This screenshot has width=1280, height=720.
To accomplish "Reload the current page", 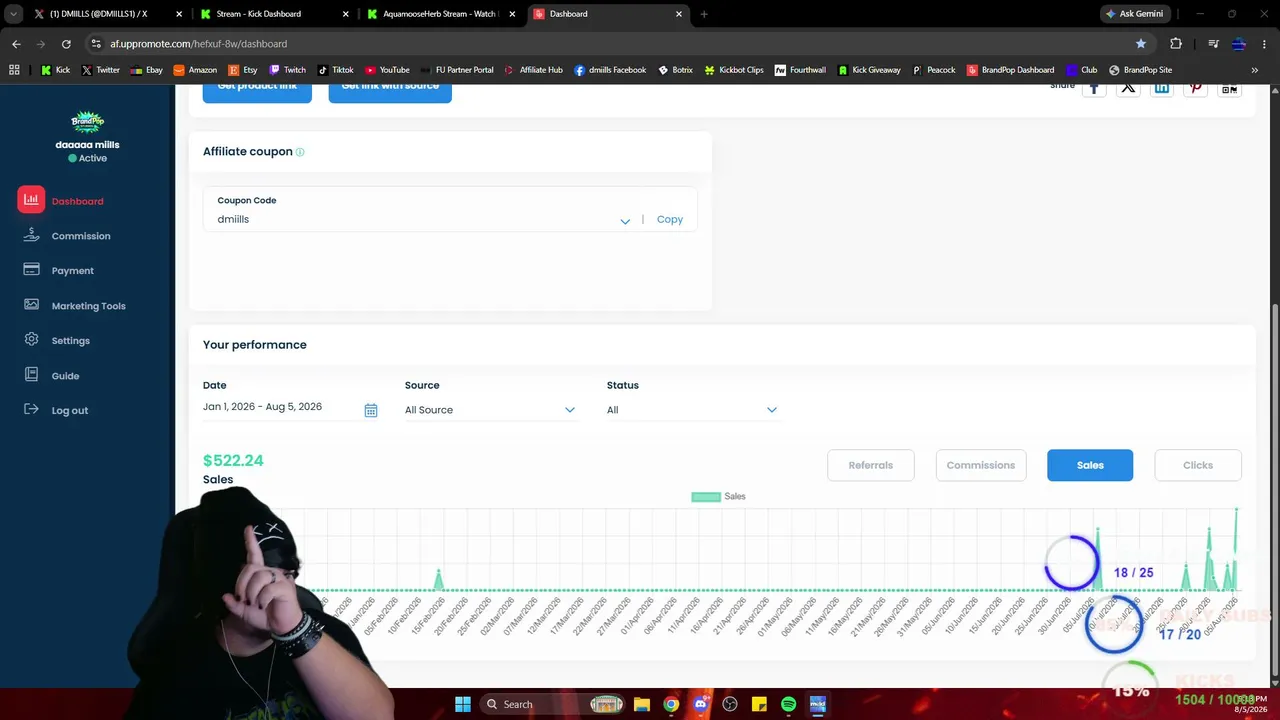I will coord(66,44).
